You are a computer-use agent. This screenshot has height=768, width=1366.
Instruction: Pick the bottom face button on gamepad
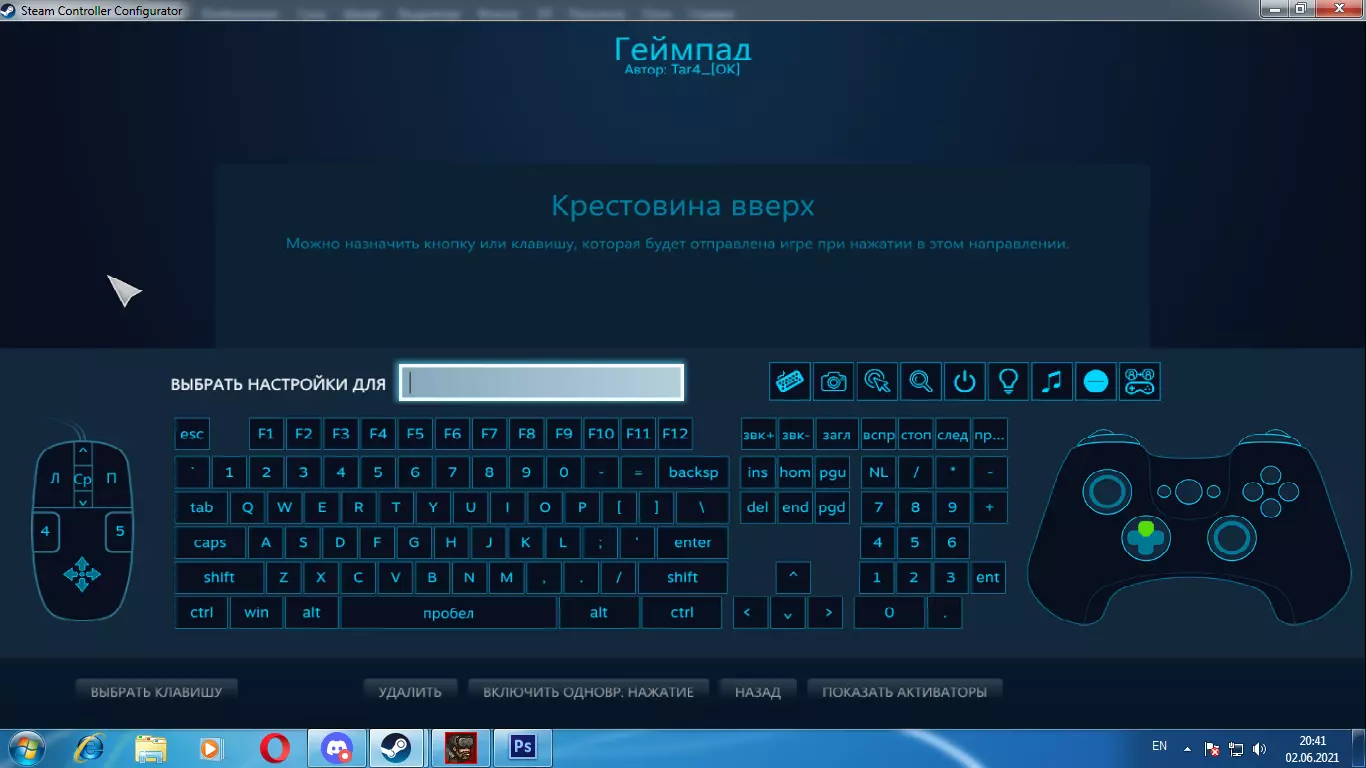[x=1270, y=509]
